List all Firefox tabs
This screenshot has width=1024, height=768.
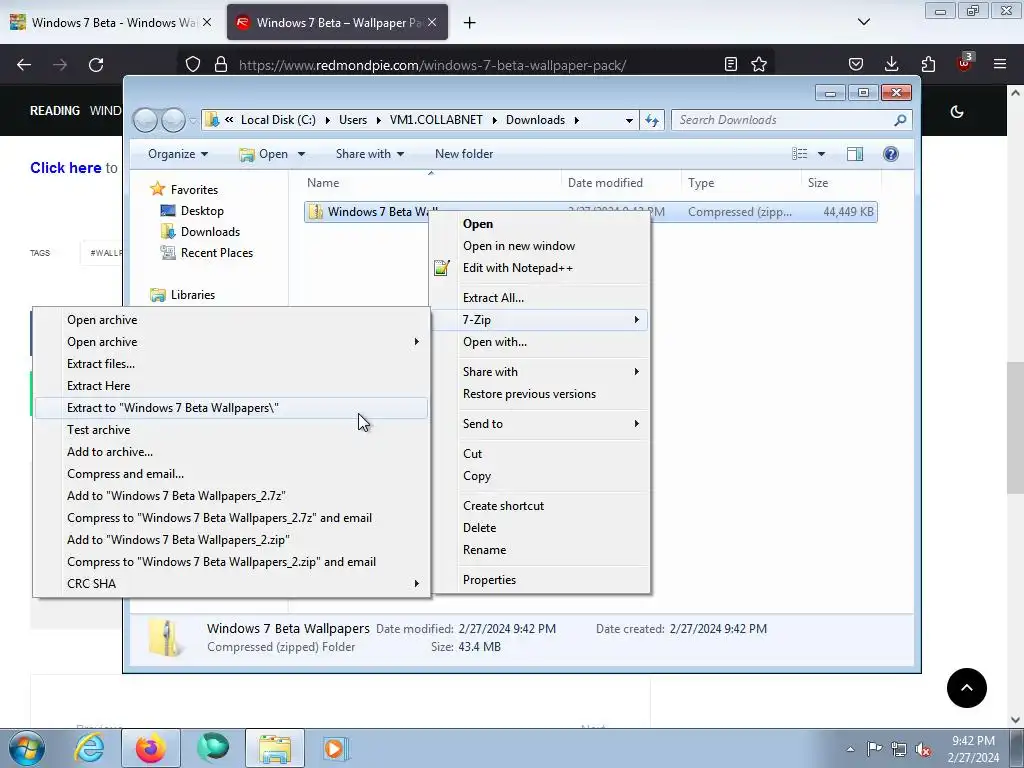864,22
